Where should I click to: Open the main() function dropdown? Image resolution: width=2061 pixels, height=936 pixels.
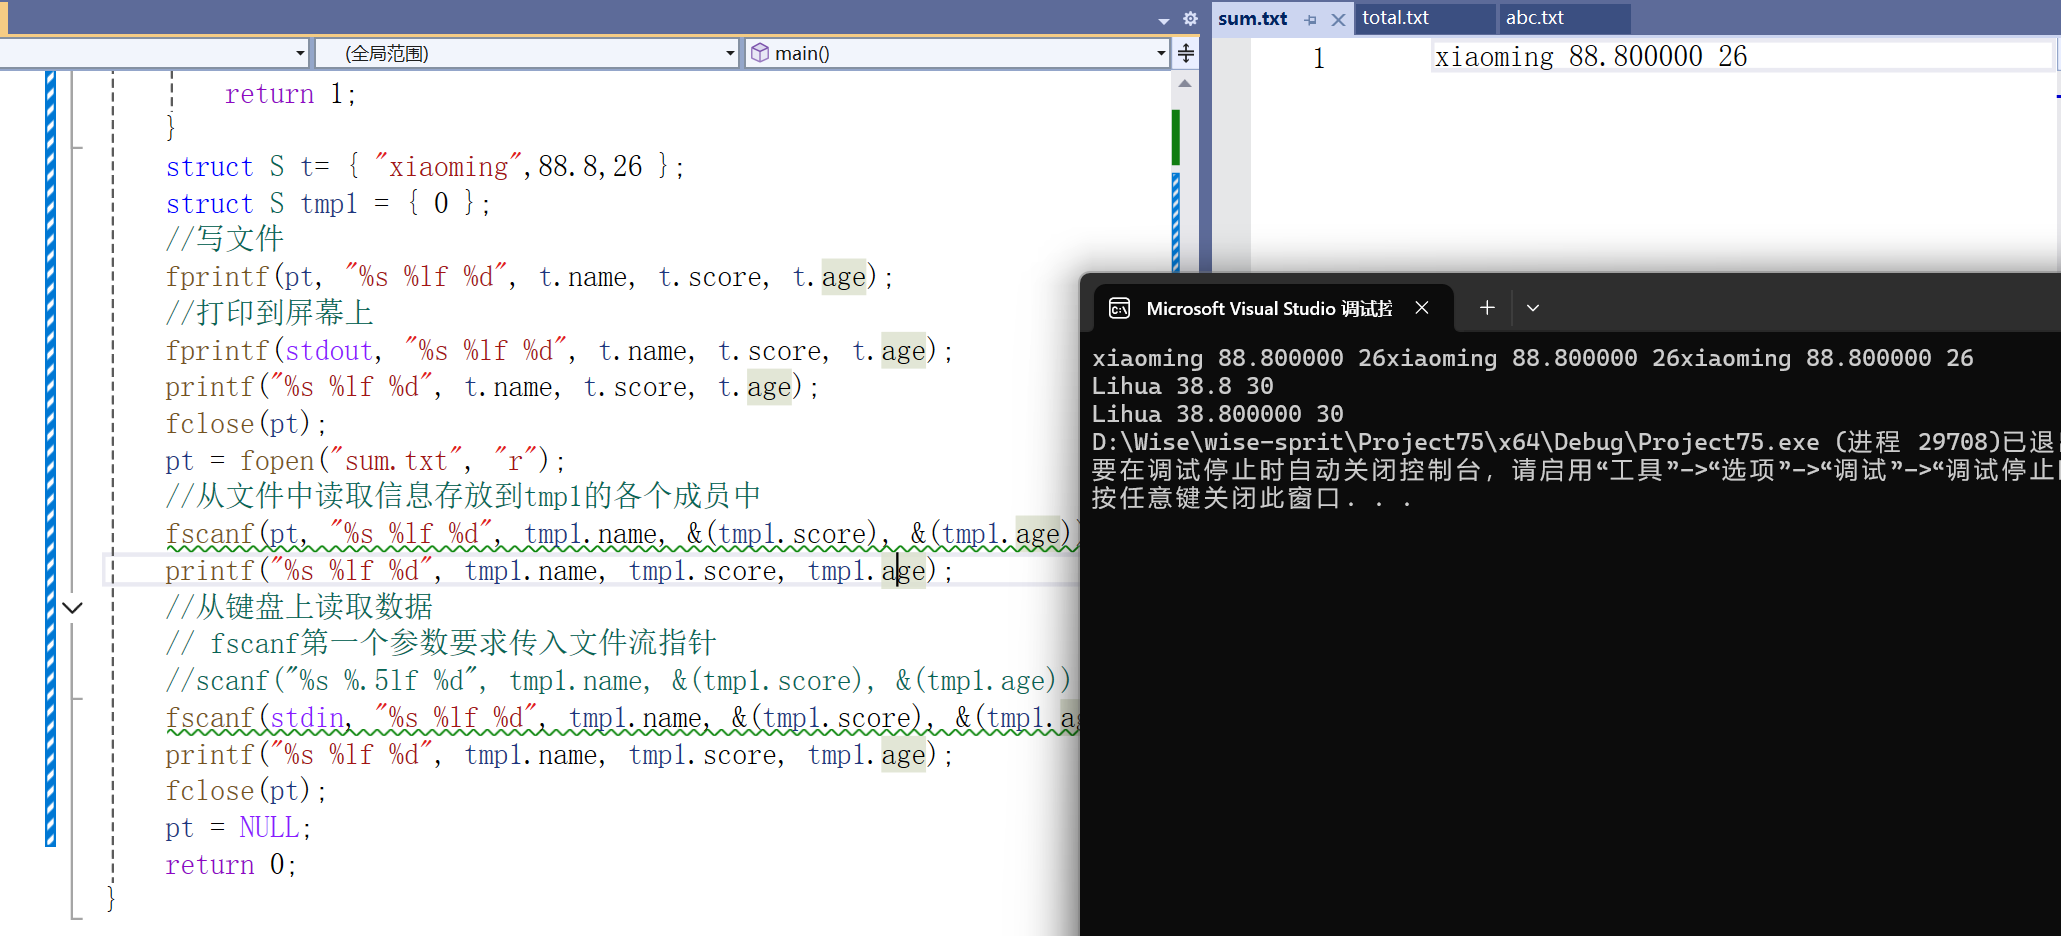point(1160,53)
